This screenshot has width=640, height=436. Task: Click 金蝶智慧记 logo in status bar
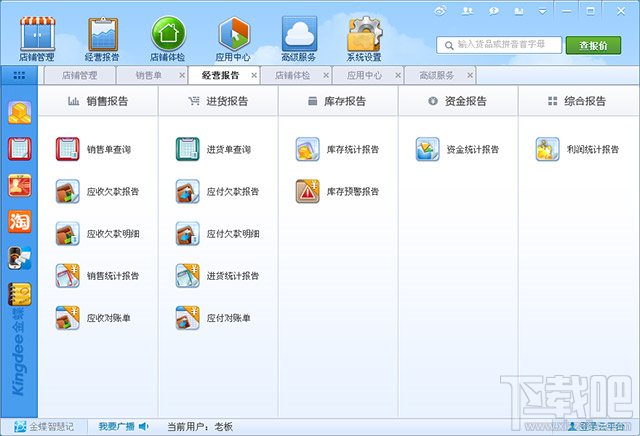click(44, 427)
